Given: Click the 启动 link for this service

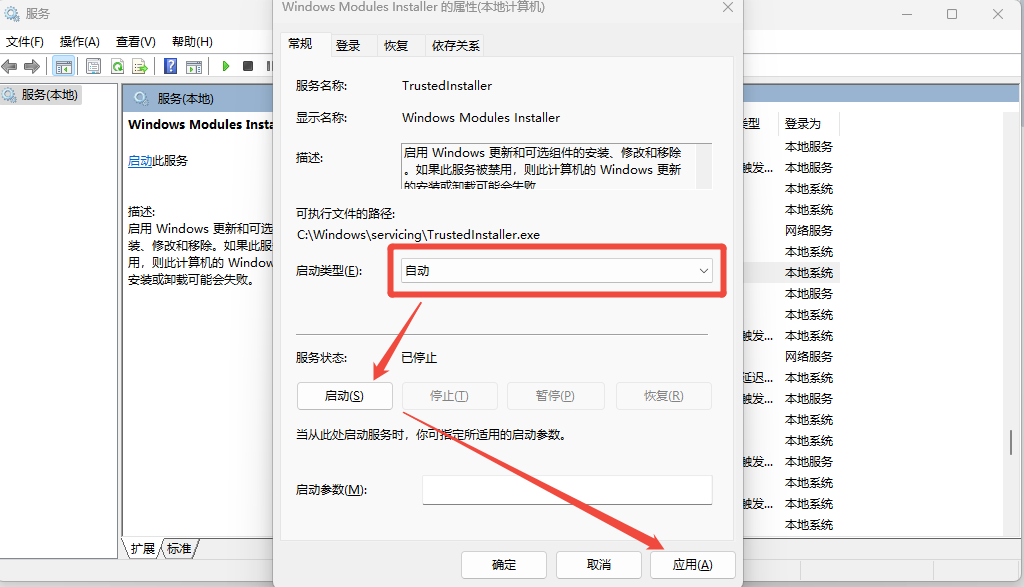Looking at the screenshot, I should pos(140,161).
